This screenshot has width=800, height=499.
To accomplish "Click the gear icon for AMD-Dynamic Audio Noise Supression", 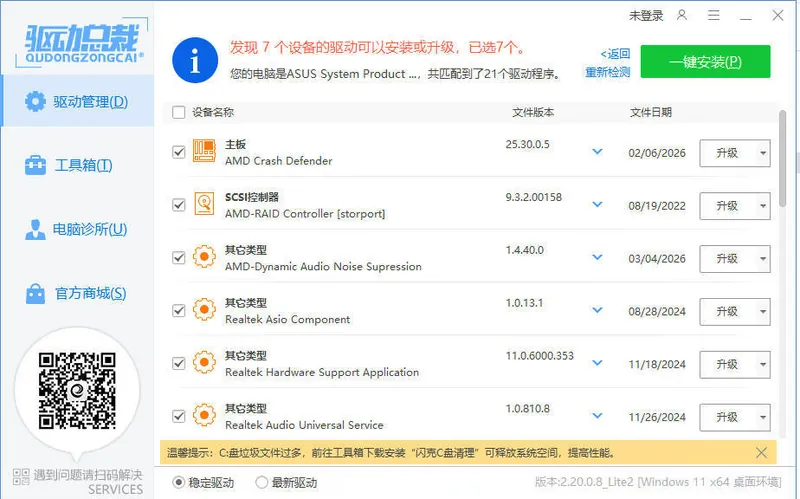I will click(204, 257).
